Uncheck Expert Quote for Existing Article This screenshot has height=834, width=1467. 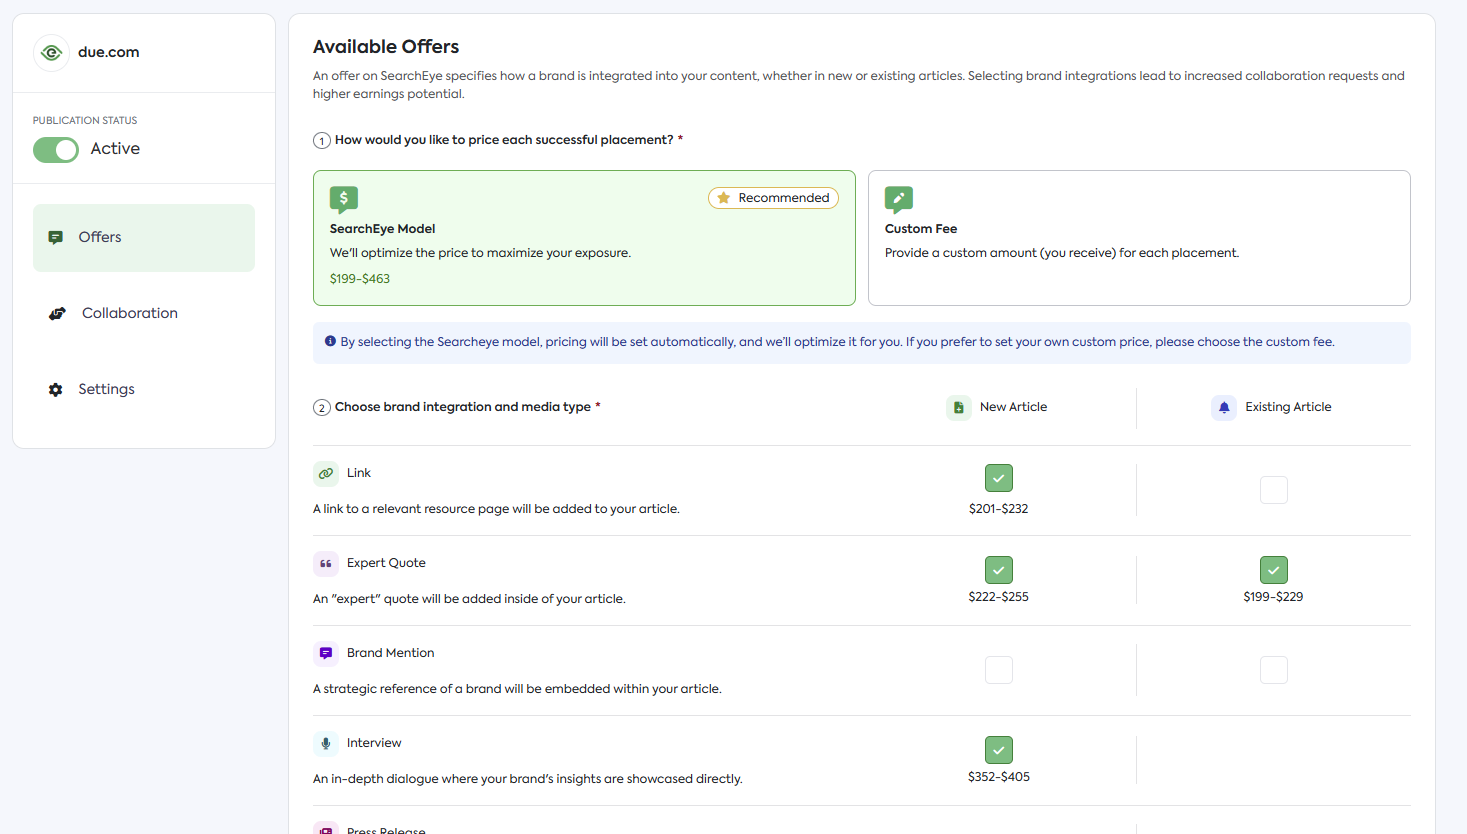[1274, 570]
